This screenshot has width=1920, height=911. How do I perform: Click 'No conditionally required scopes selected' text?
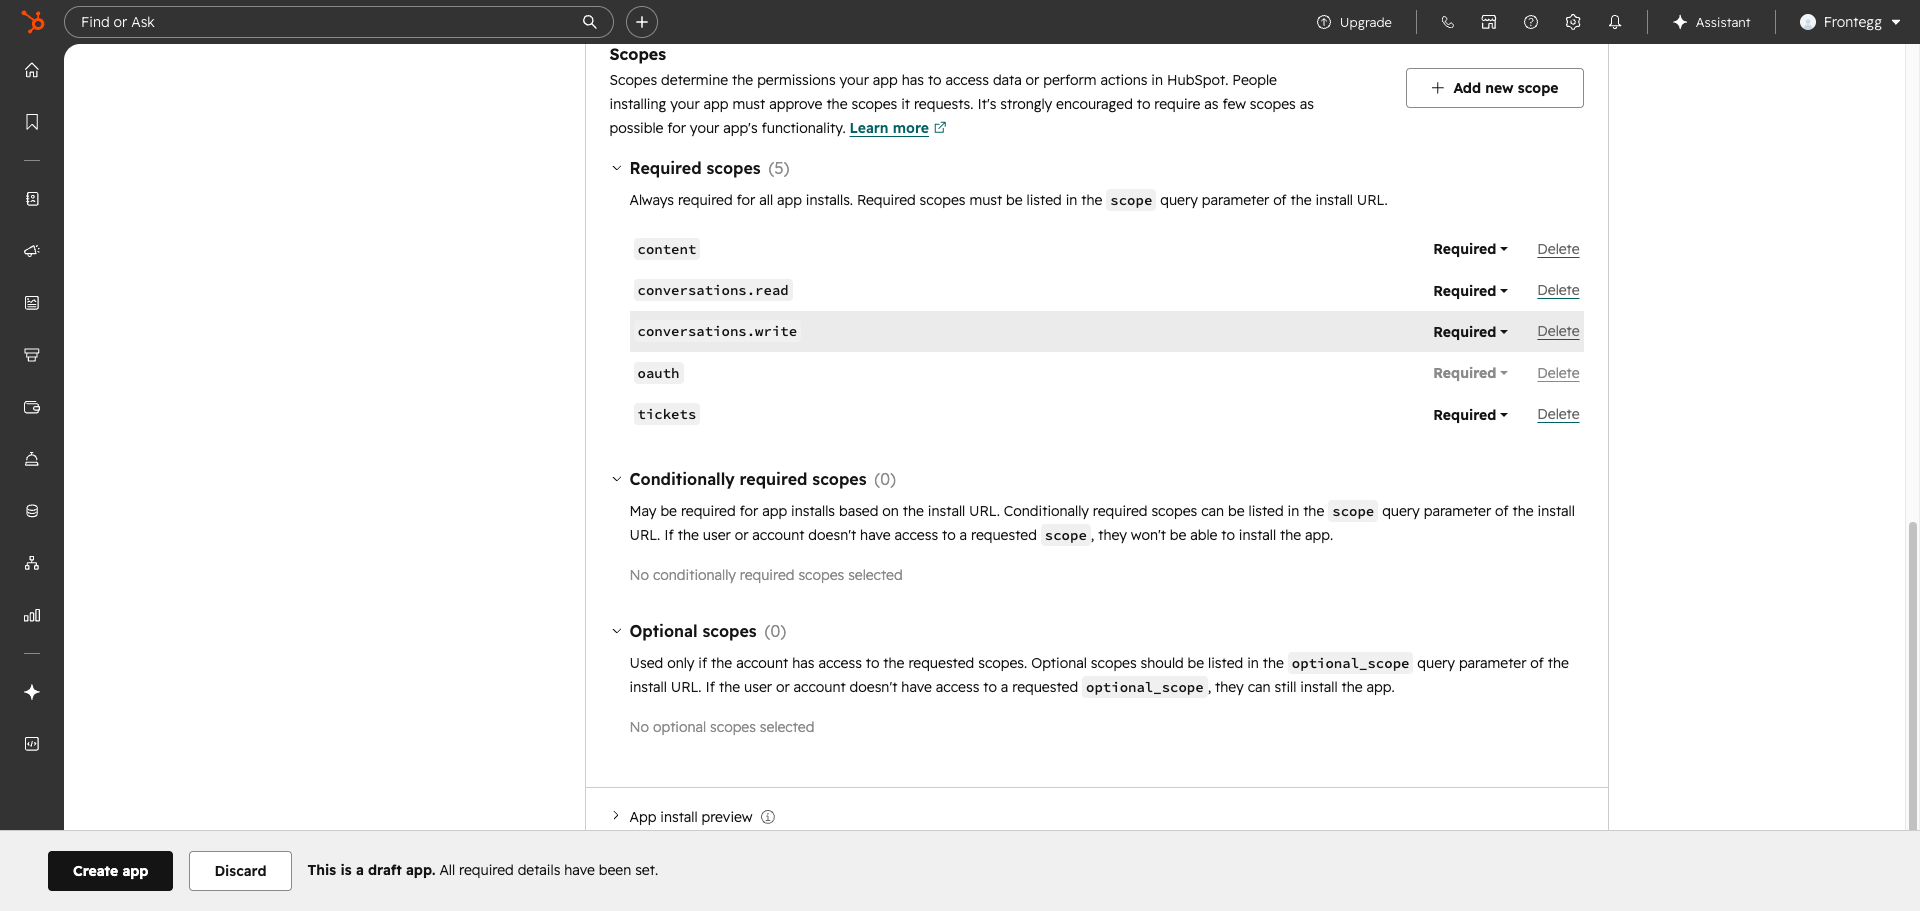[x=766, y=575]
